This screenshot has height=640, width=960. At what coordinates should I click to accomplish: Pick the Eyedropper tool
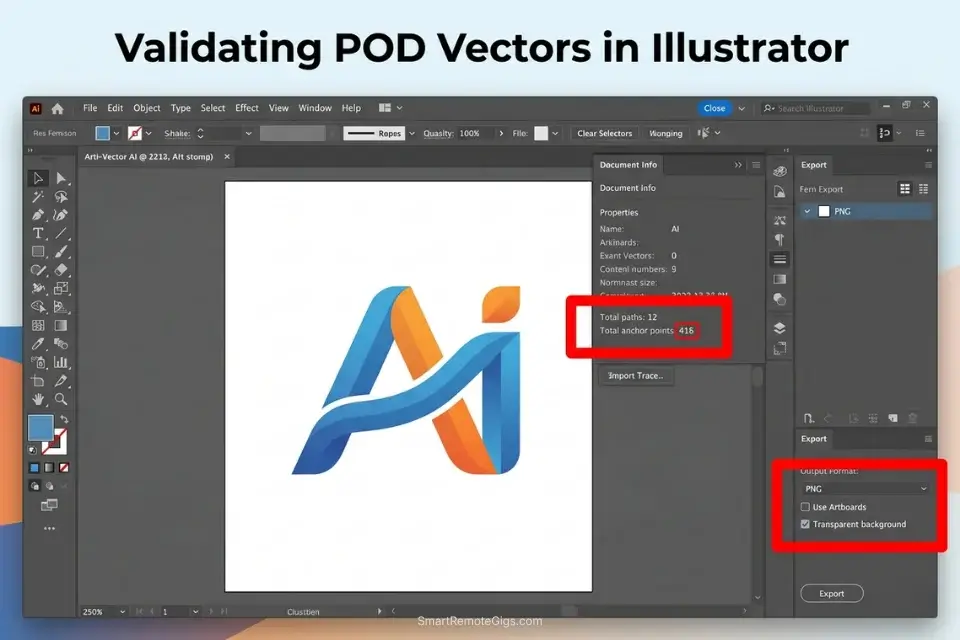click(x=38, y=344)
